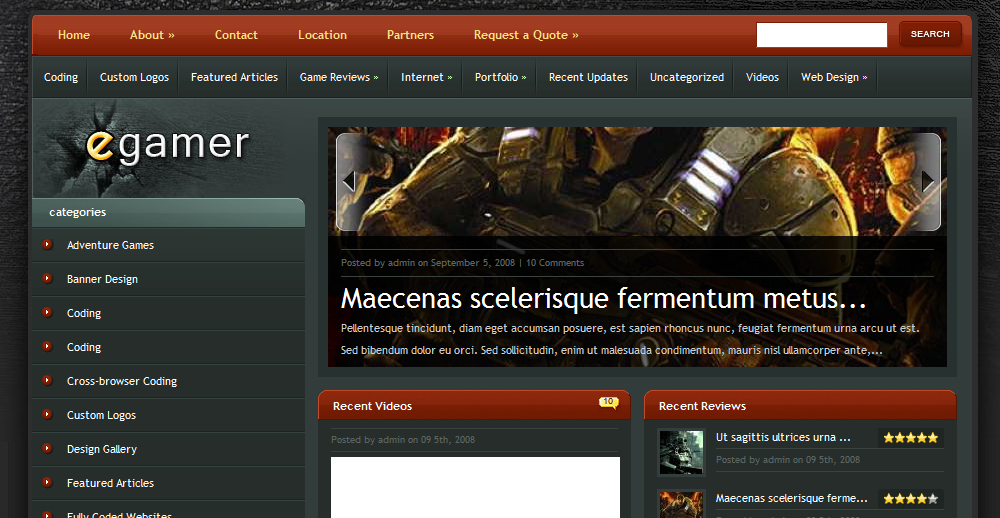Viewport: 1000px width, 518px height.
Task: Expand the About dropdown menu
Action: click(x=152, y=35)
